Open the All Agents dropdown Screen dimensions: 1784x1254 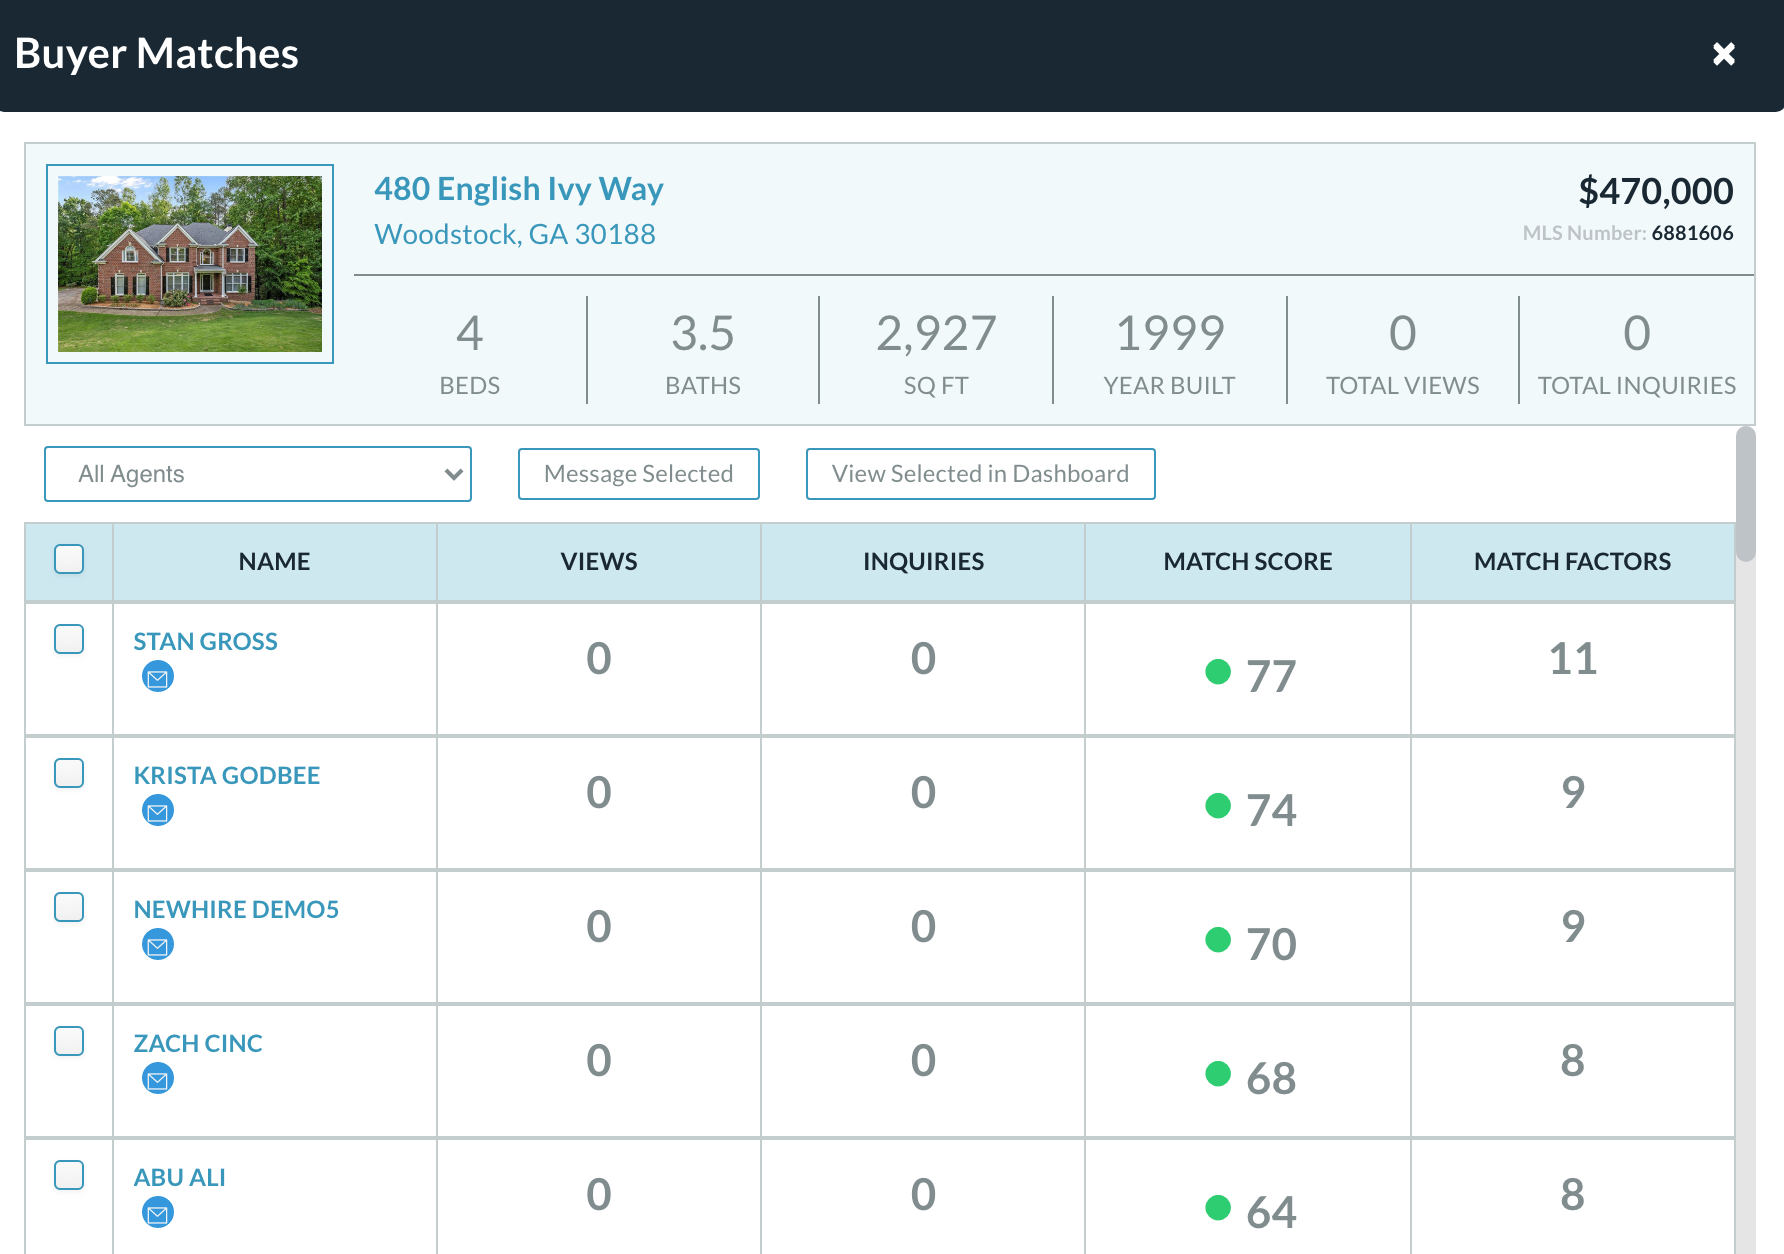(x=257, y=474)
